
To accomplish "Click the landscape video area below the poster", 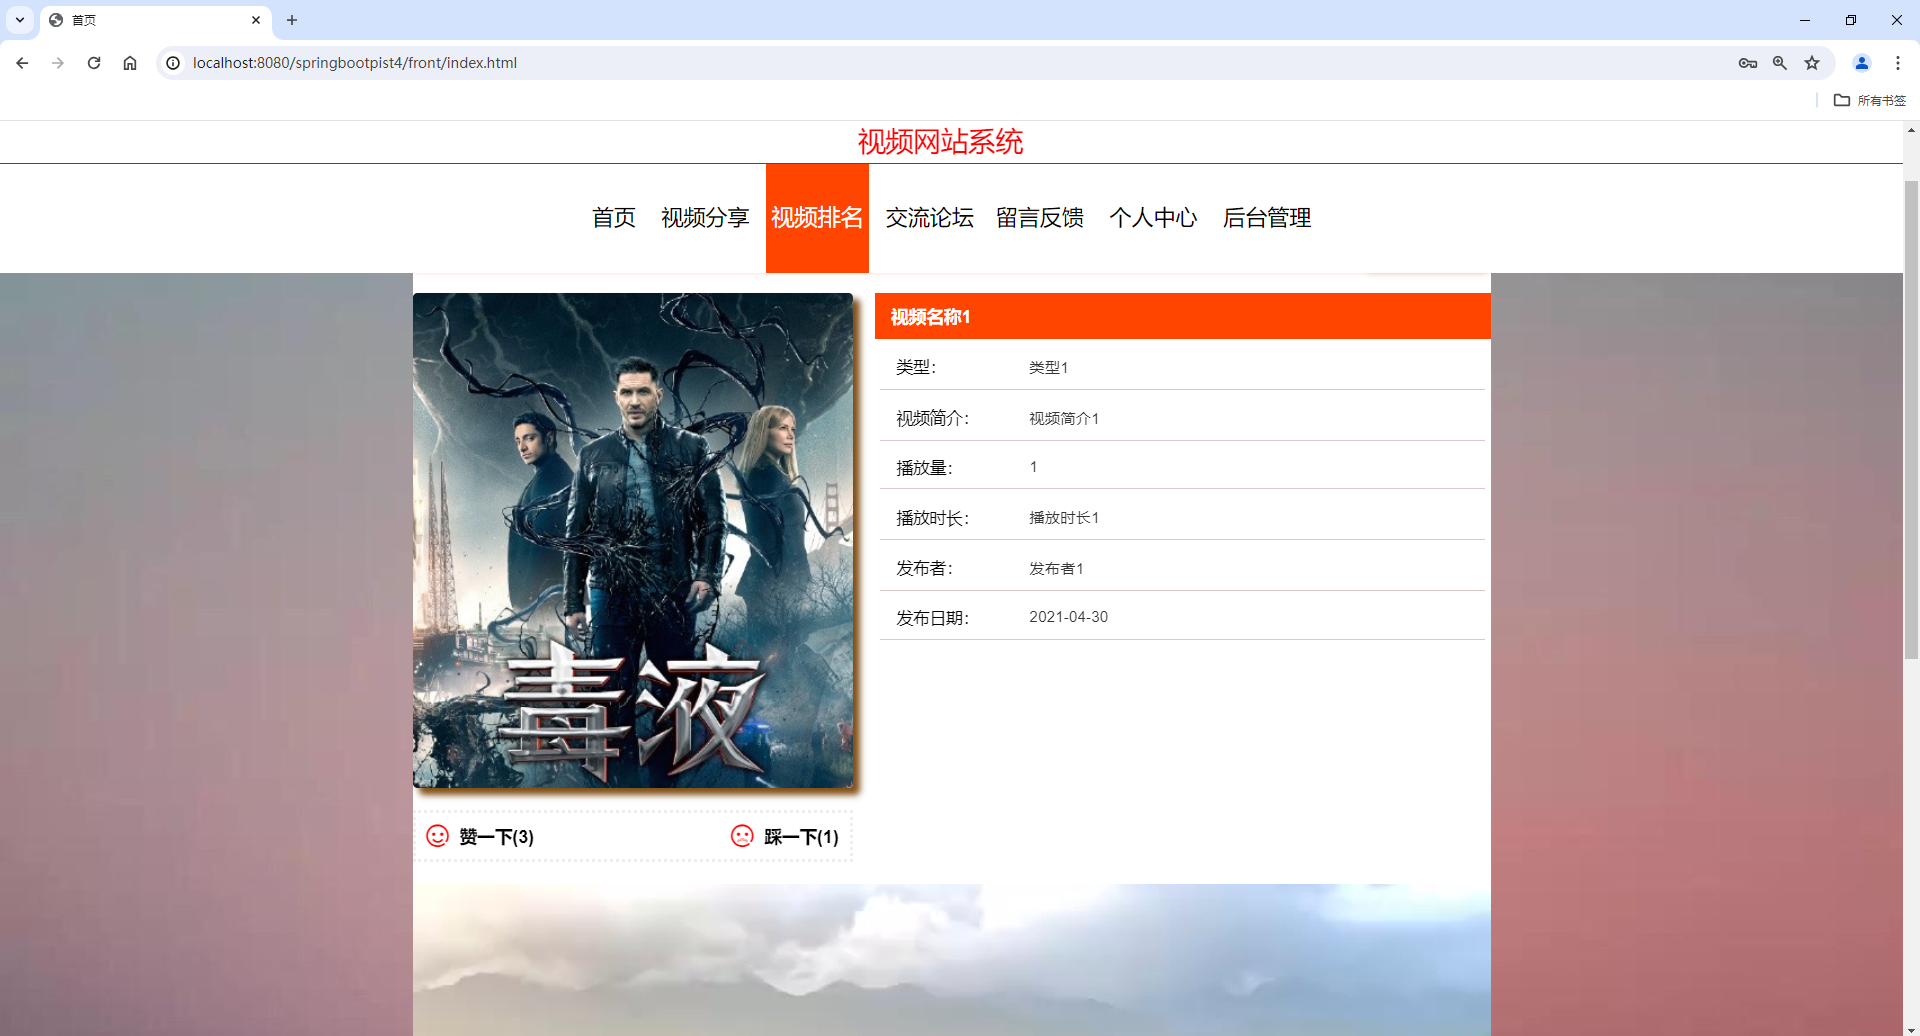I will pos(951,960).
